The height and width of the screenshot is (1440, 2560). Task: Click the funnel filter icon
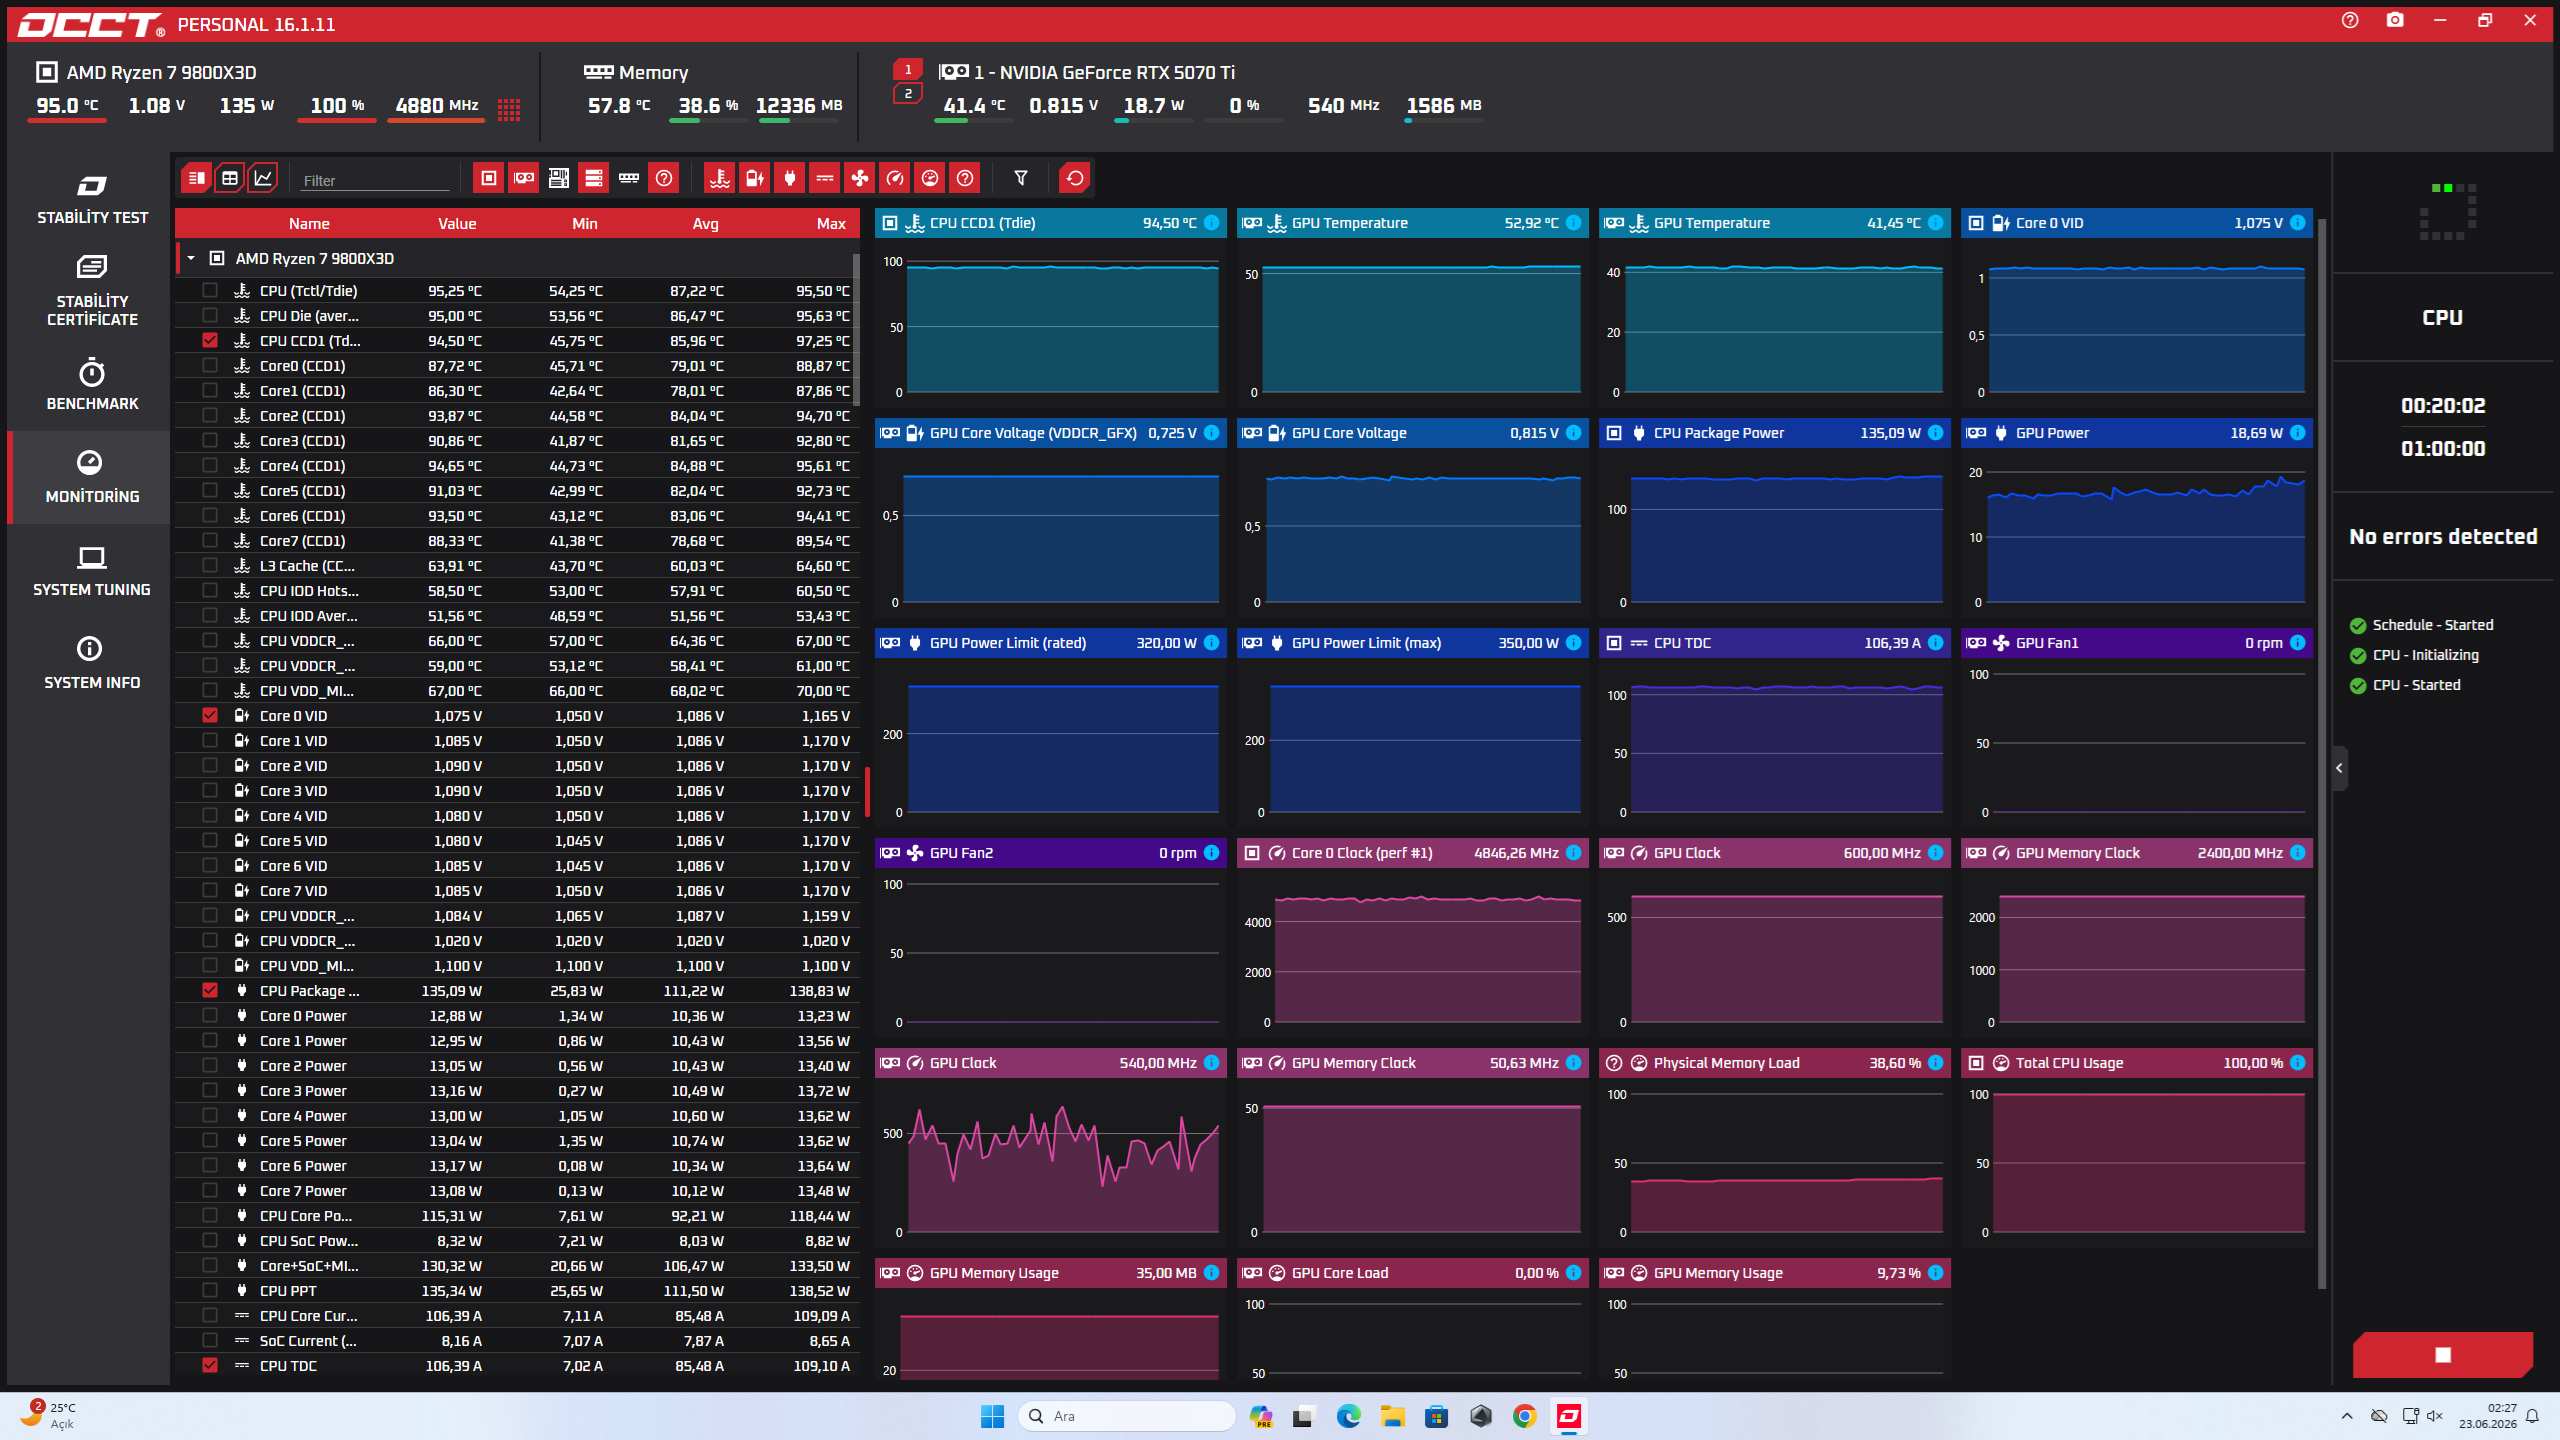click(1021, 178)
